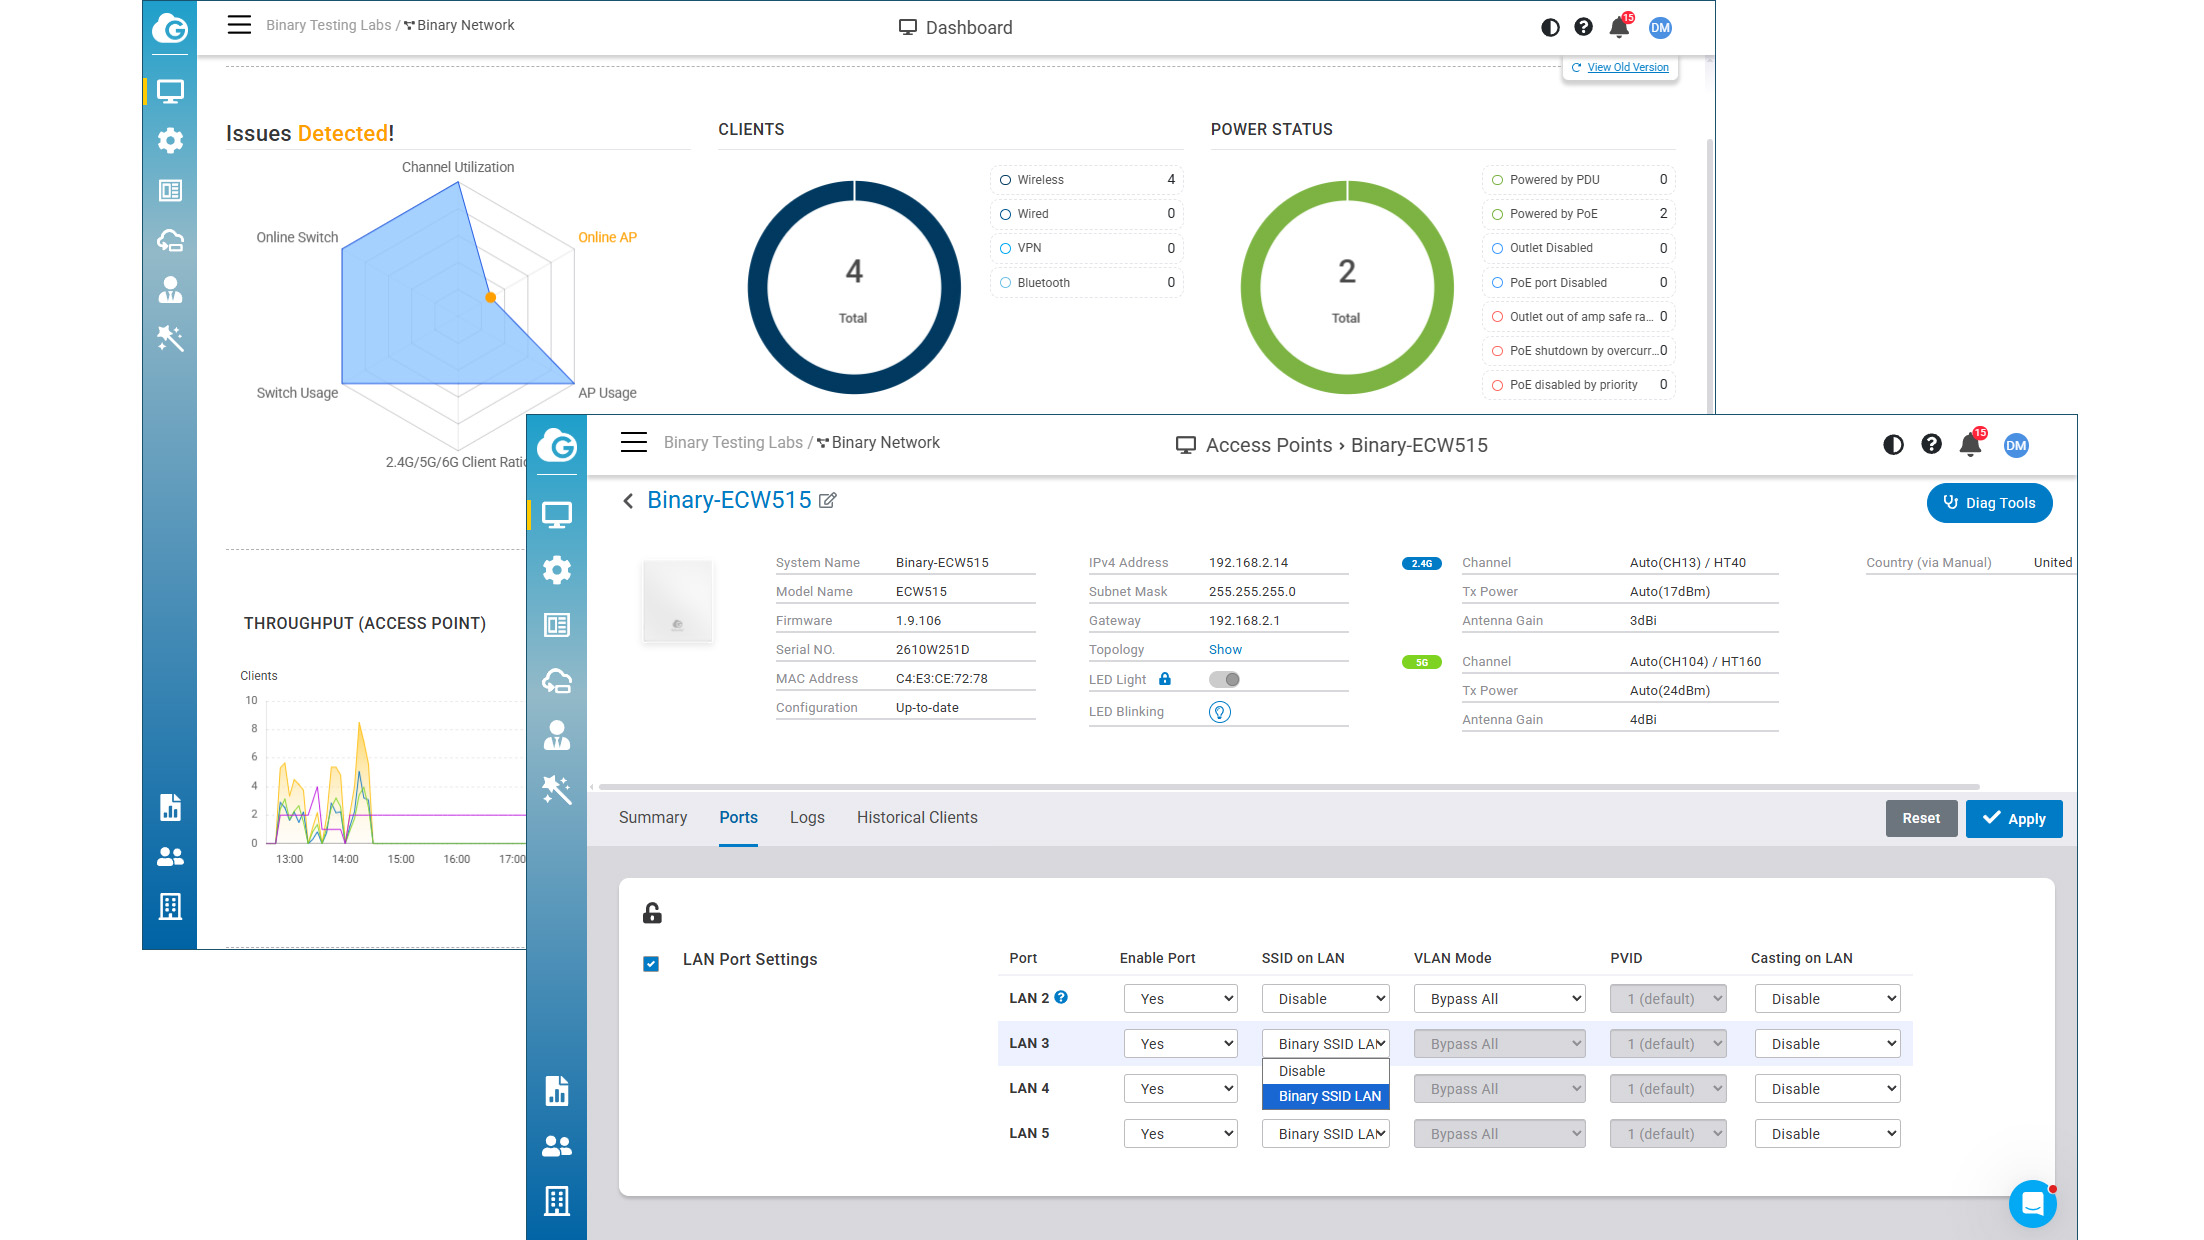
Task: Switch to the Logs tab
Action: coord(807,818)
